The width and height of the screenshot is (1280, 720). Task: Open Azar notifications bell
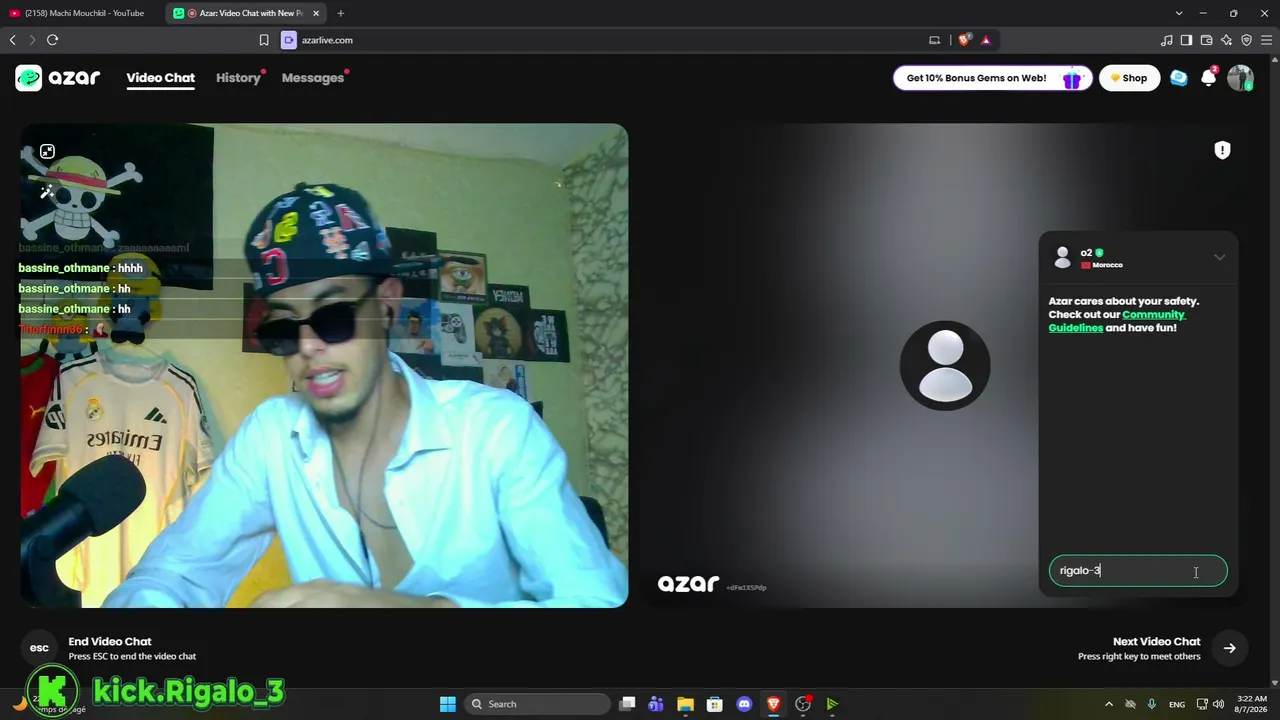[x=1209, y=78]
